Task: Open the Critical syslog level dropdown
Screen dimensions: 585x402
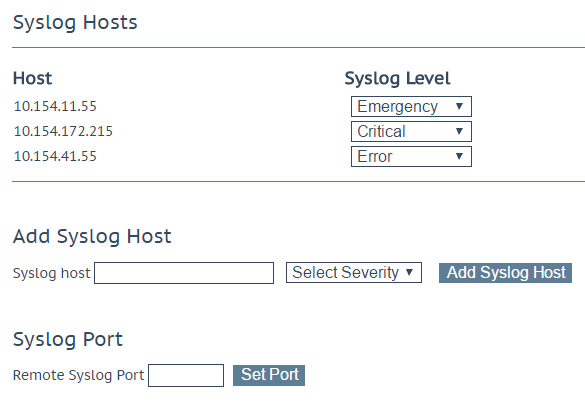Action: pos(411,131)
